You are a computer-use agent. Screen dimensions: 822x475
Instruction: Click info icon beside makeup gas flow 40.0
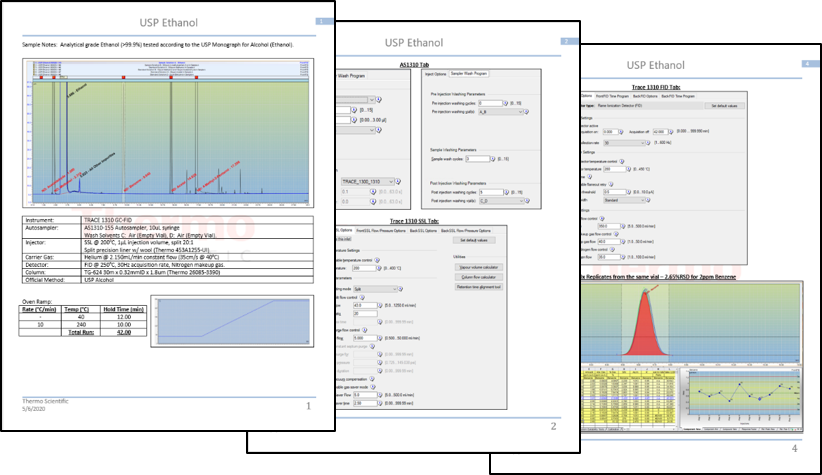coord(622,242)
